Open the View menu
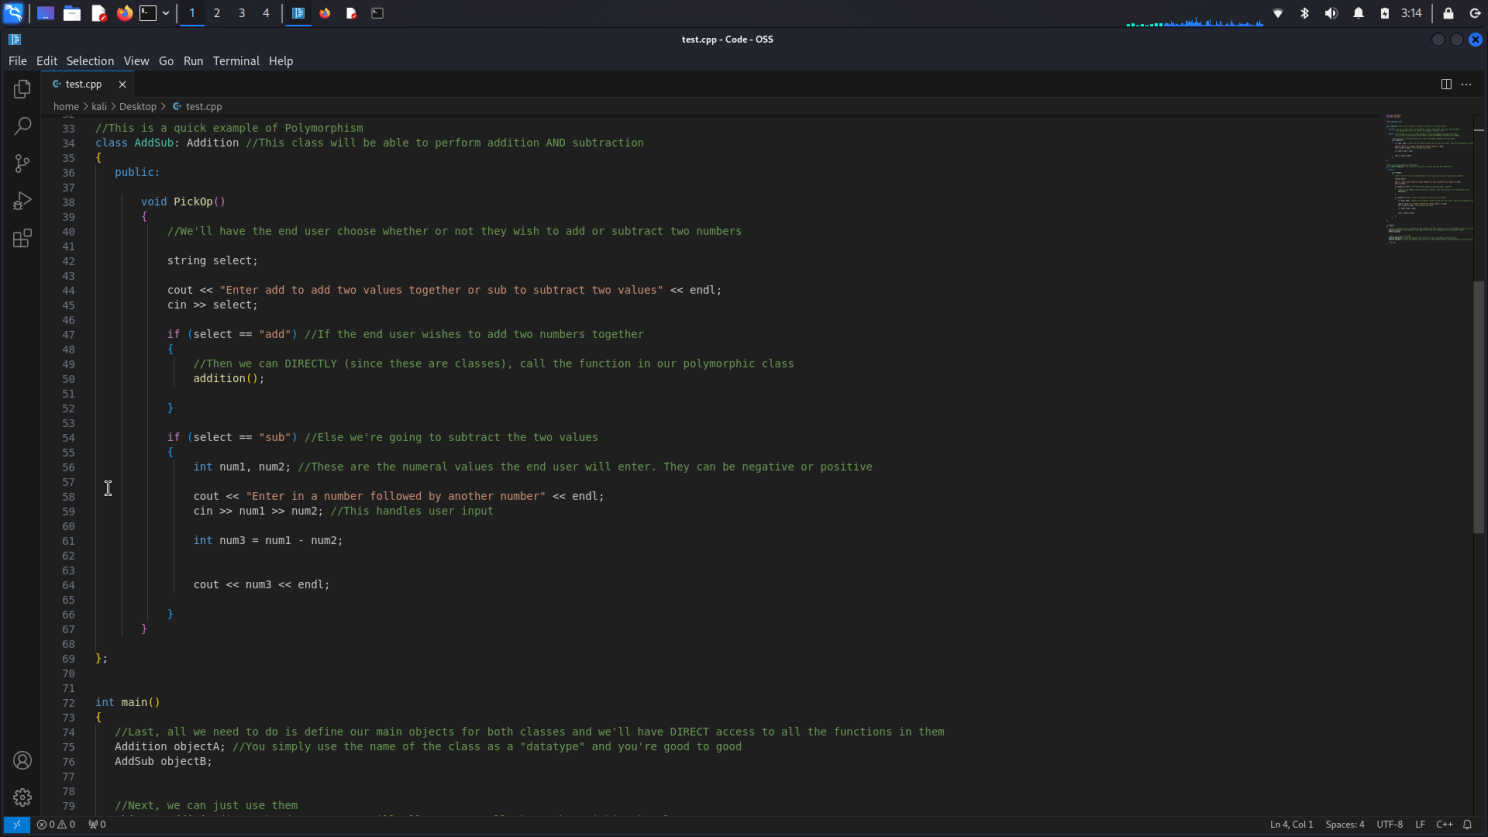 pos(136,61)
